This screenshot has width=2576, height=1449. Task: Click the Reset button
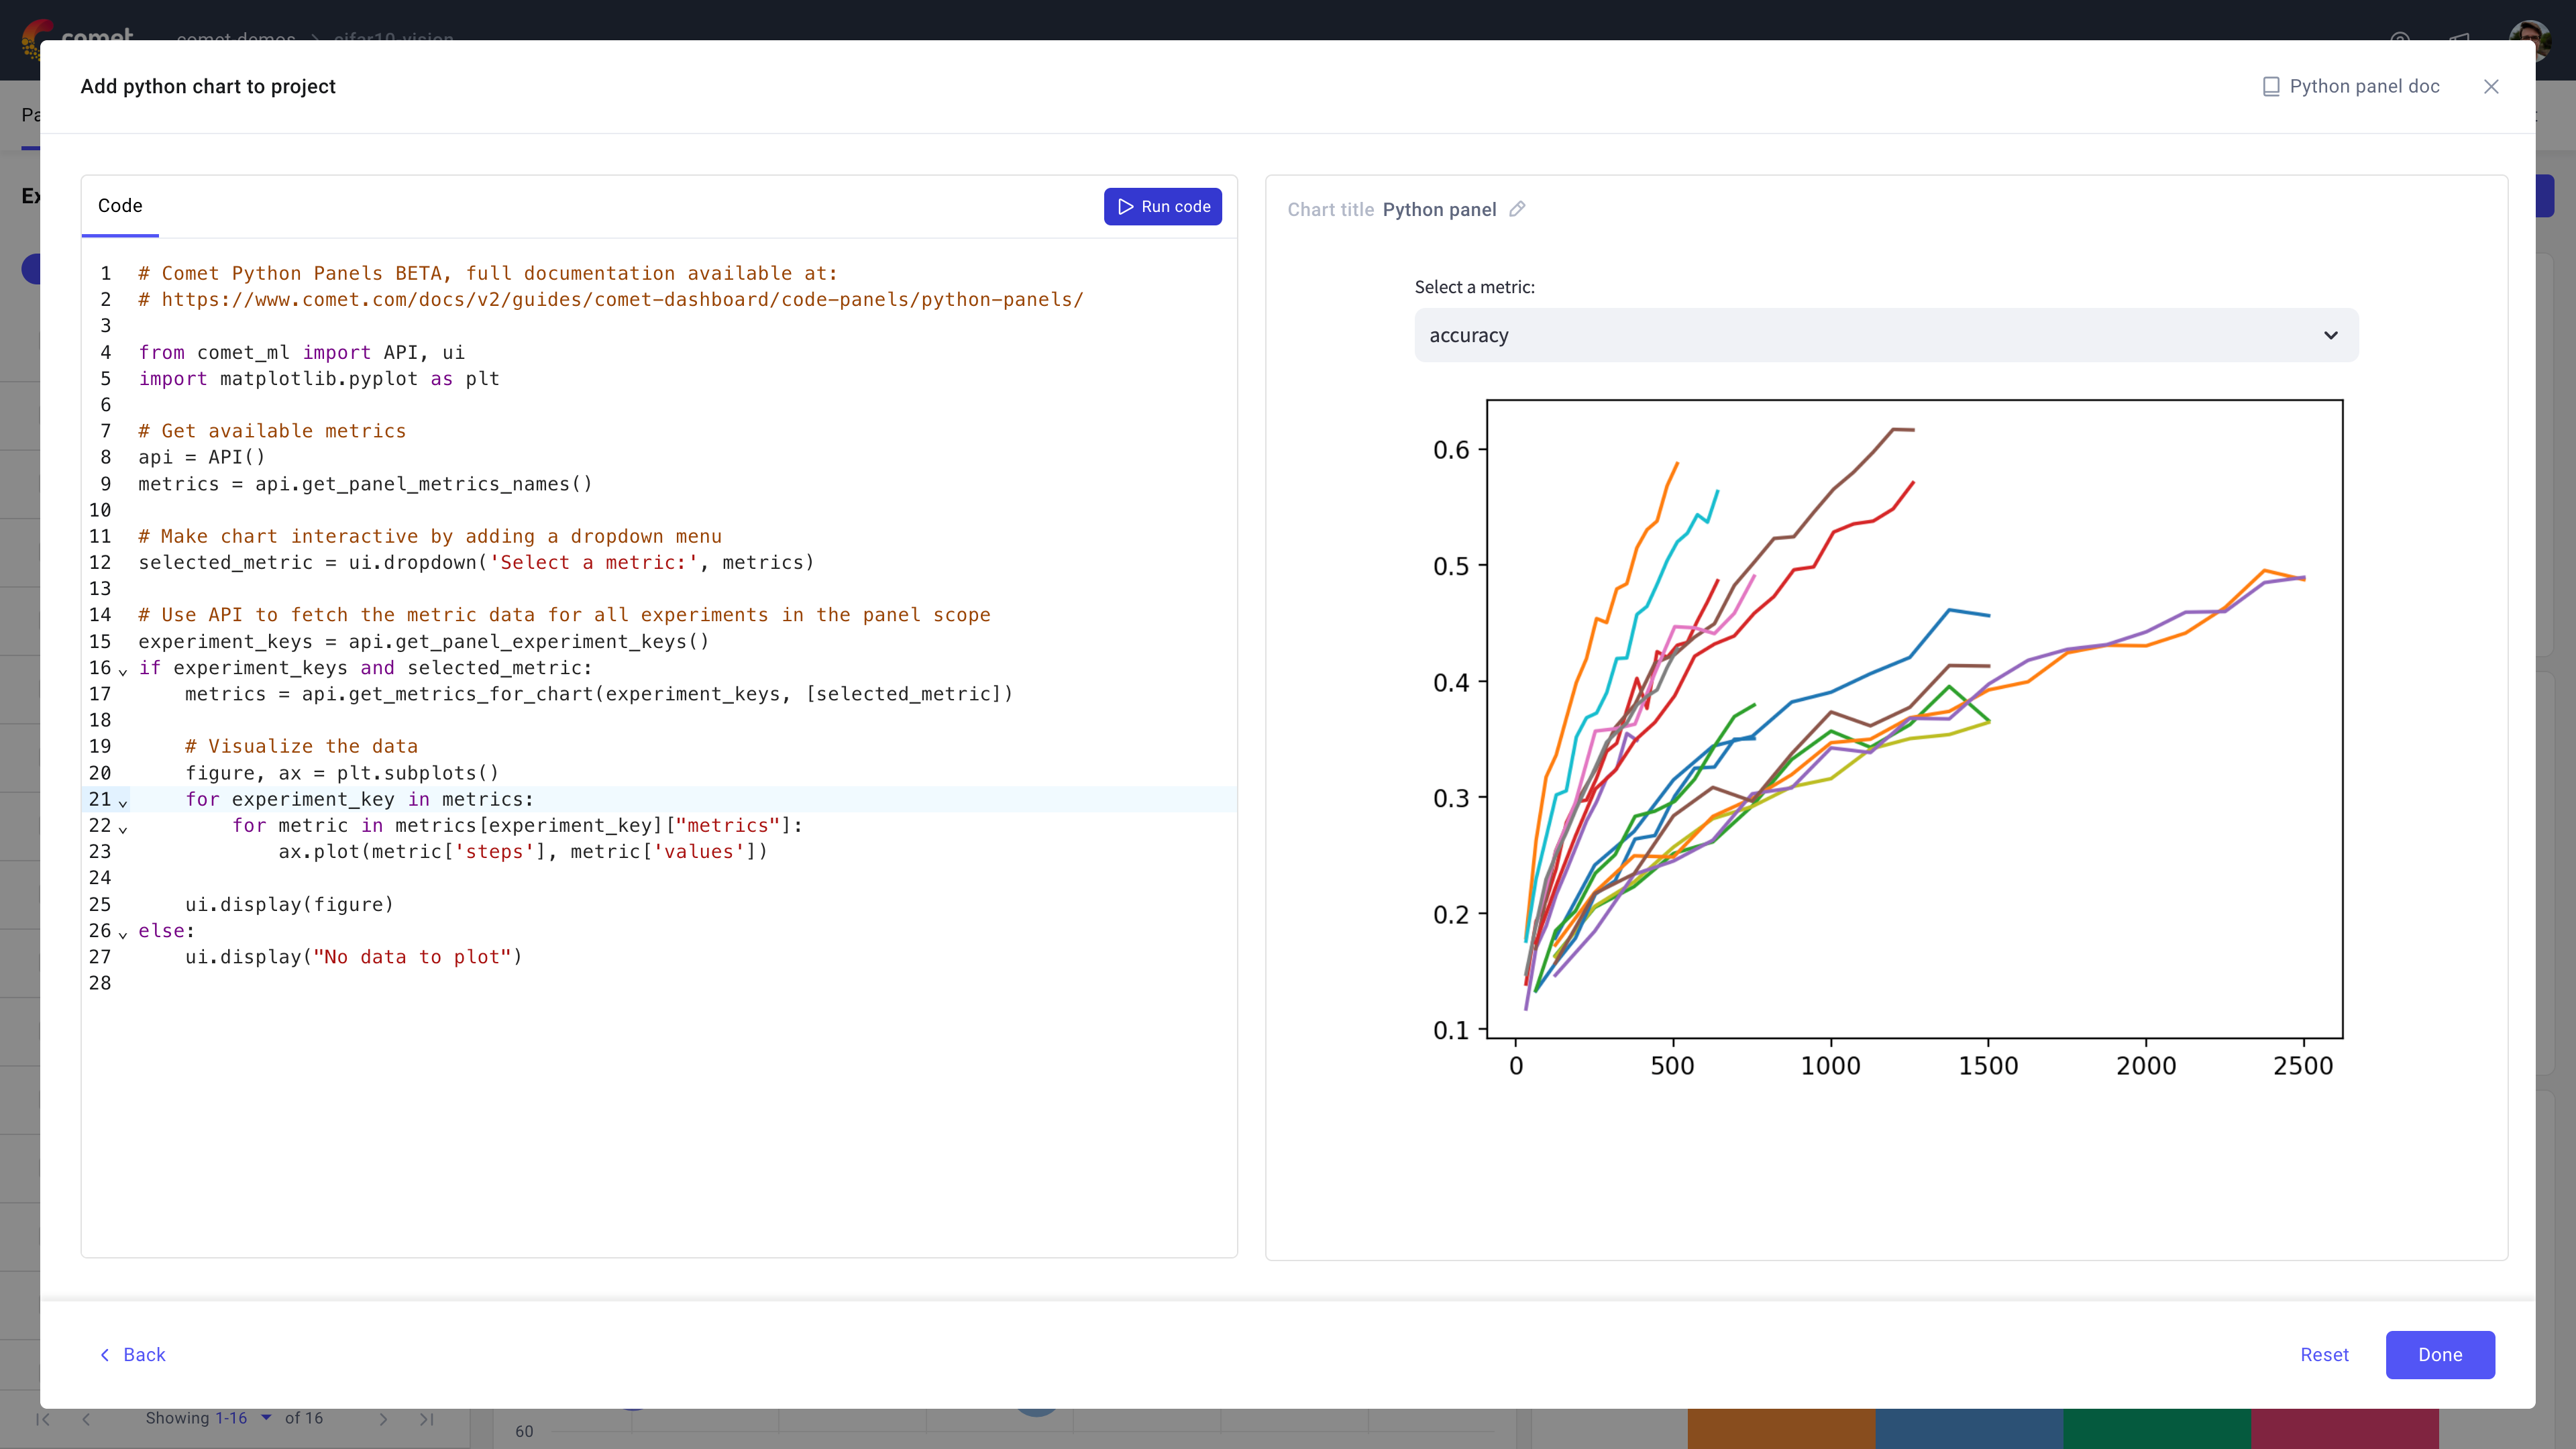2324,1354
